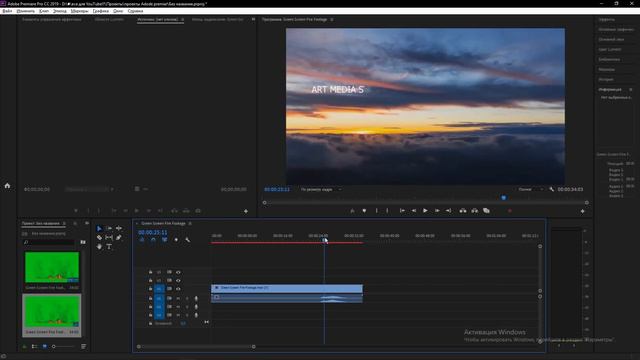
Task: Select the Hand tool
Action: click(99, 247)
